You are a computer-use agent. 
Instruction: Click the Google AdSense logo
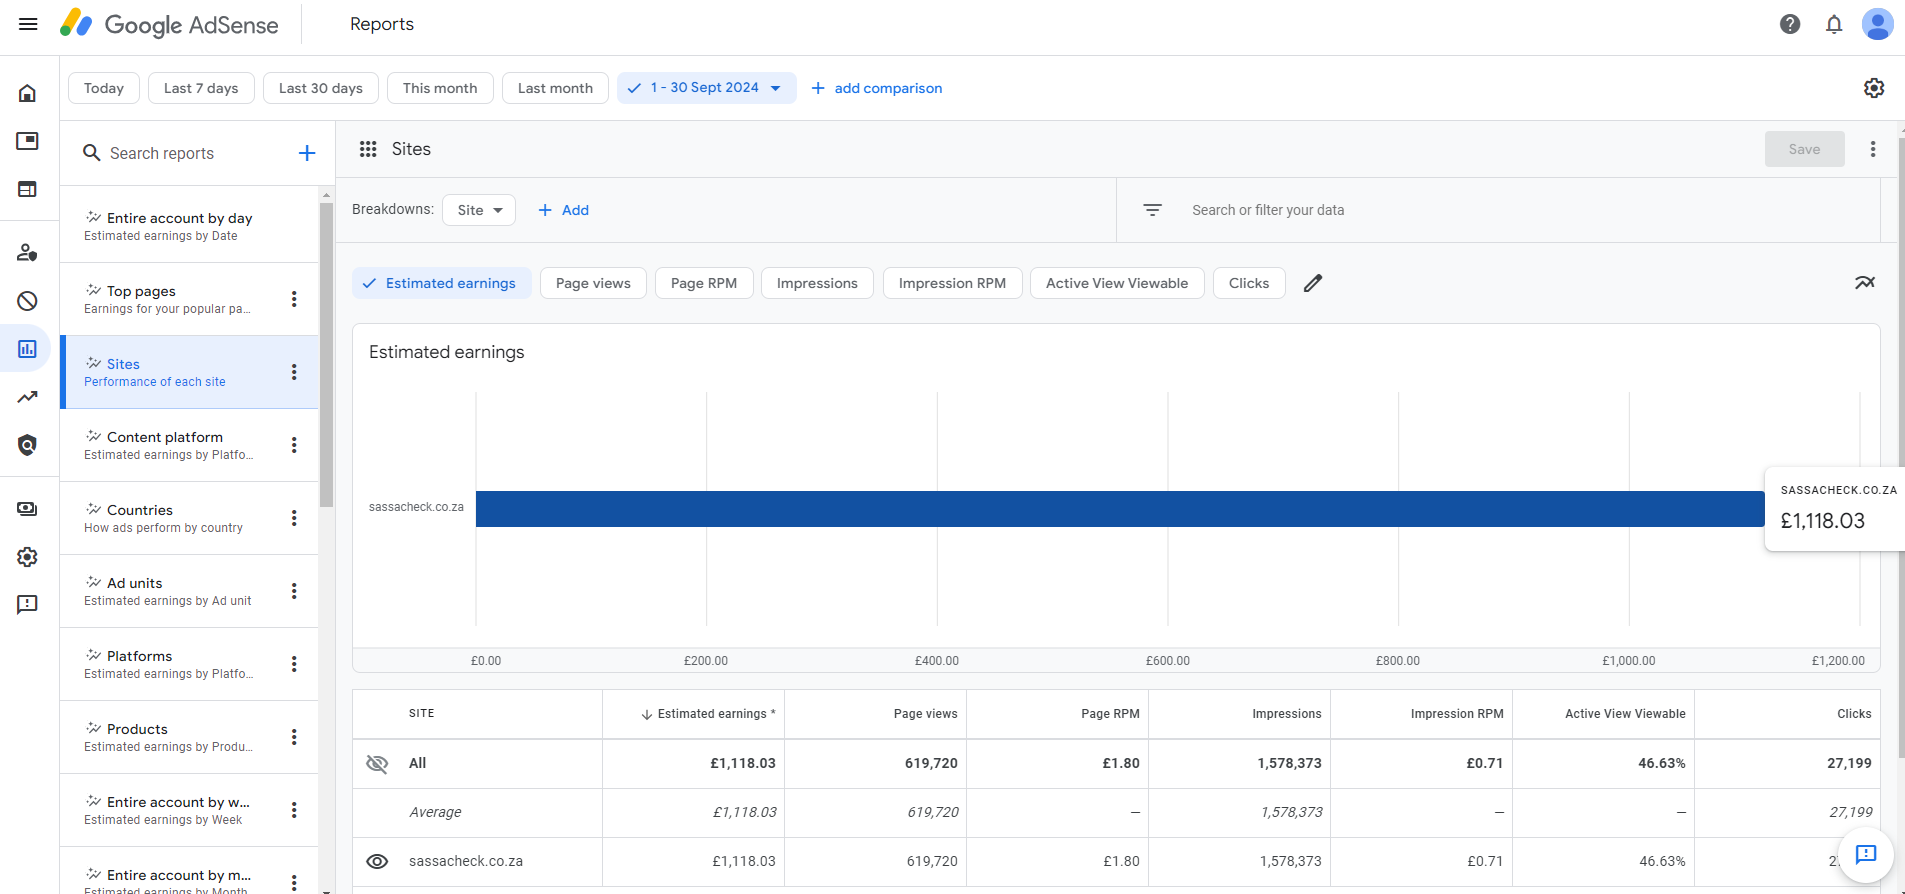click(169, 24)
